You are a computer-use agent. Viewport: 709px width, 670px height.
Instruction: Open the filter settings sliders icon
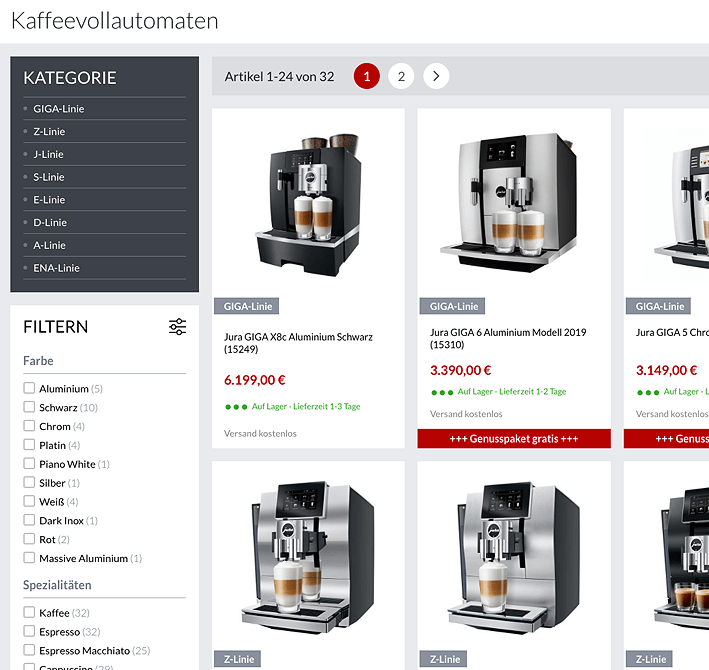coord(177,326)
